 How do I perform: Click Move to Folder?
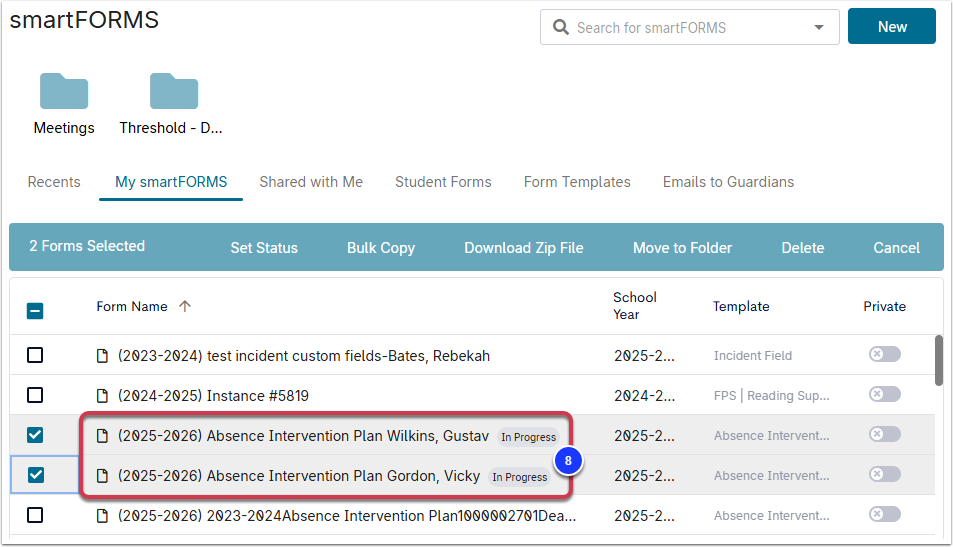coord(683,248)
